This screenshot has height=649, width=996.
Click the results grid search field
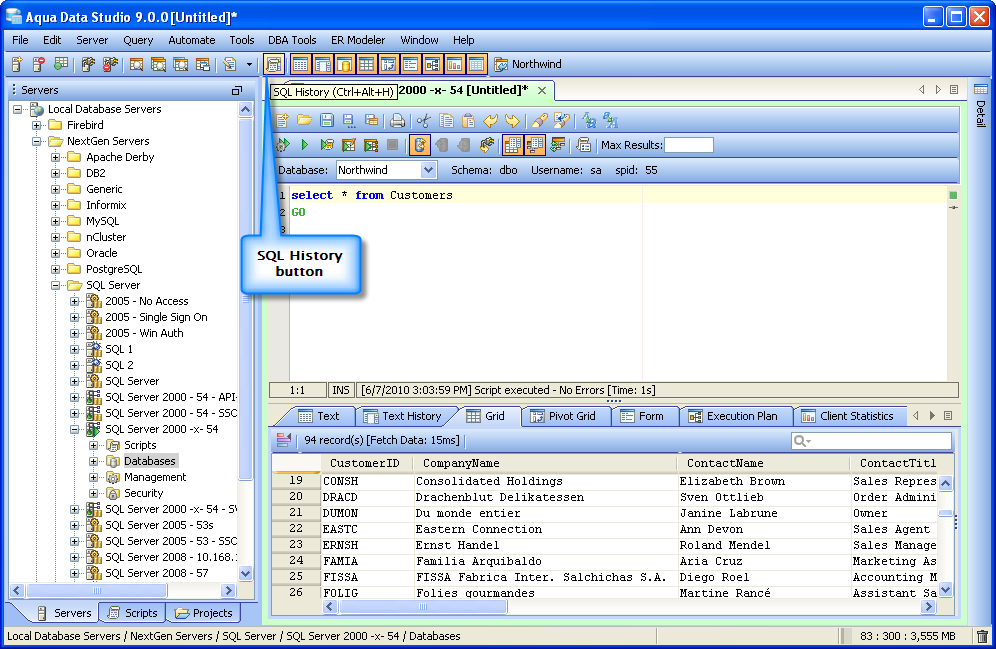click(871, 440)
